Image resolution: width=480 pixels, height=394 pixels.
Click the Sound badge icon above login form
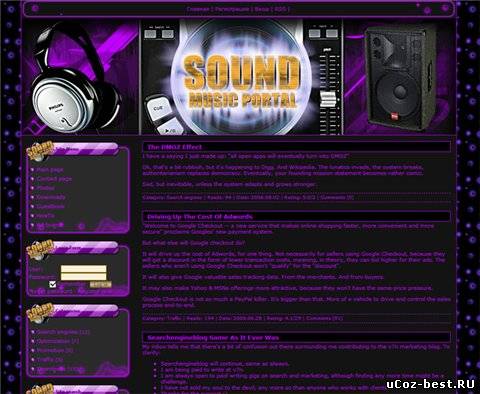pos(40,248)
